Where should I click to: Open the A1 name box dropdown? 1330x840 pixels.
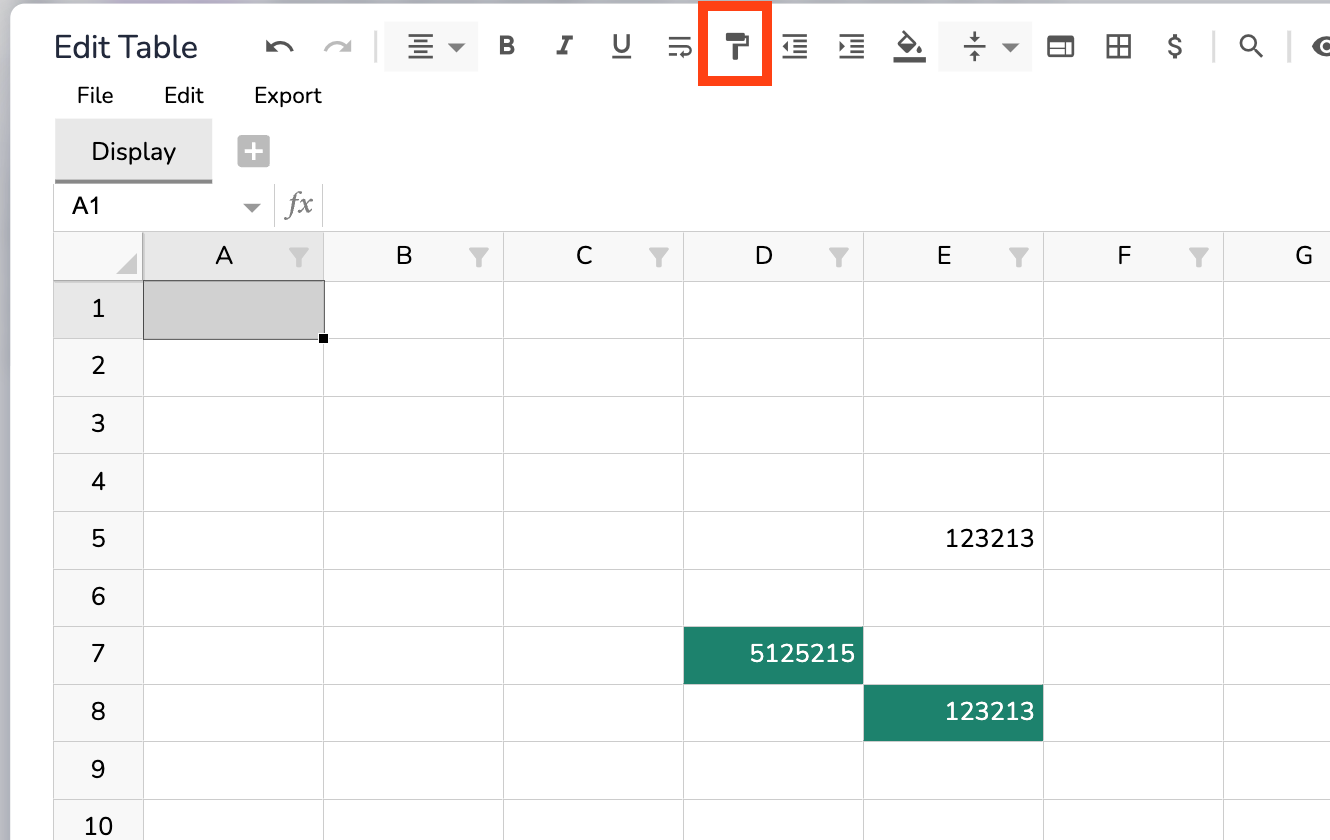(251, 207)
